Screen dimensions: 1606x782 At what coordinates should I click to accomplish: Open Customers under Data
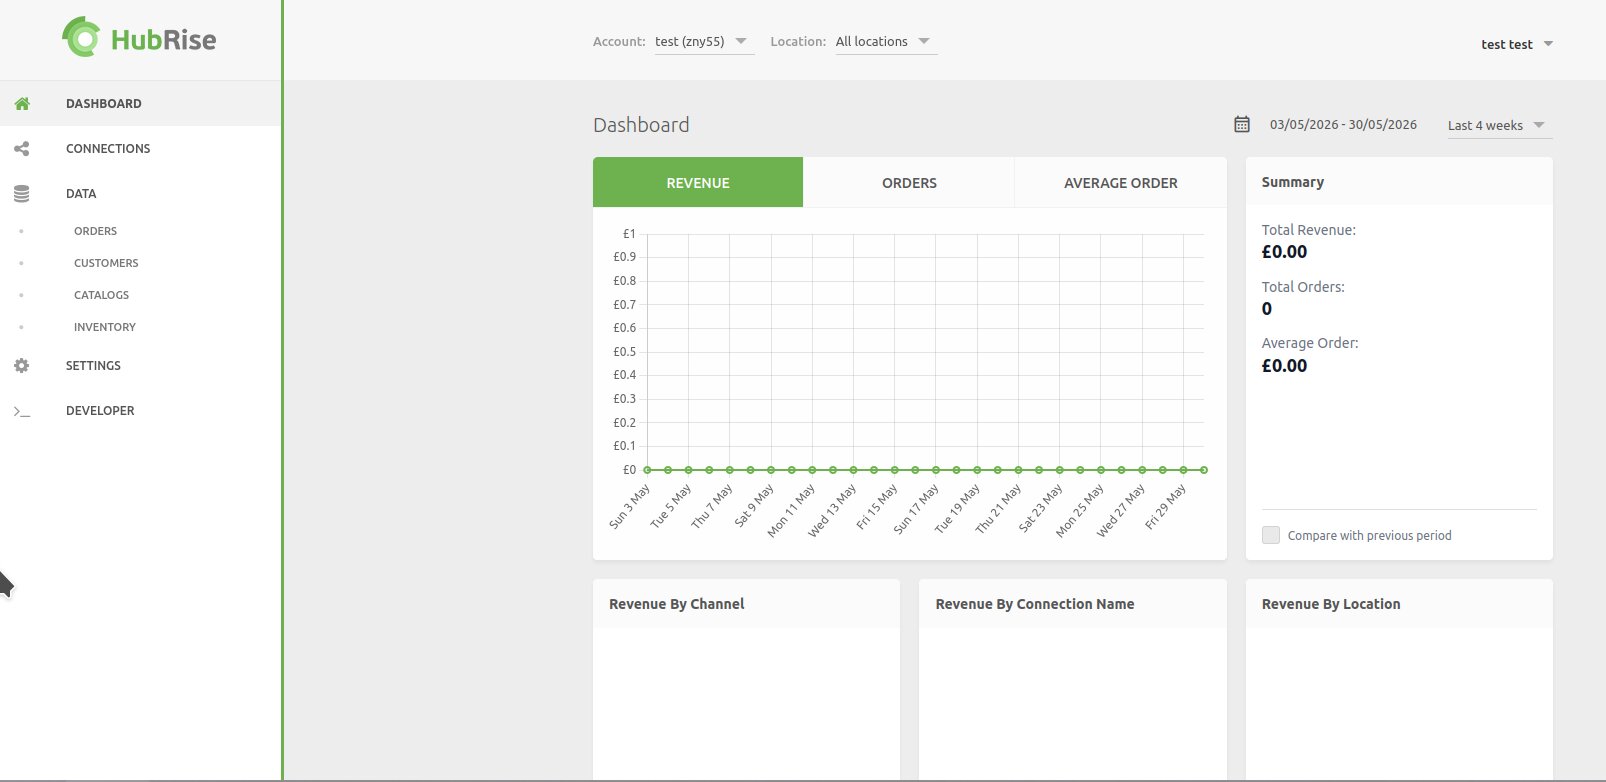point(106,263)
